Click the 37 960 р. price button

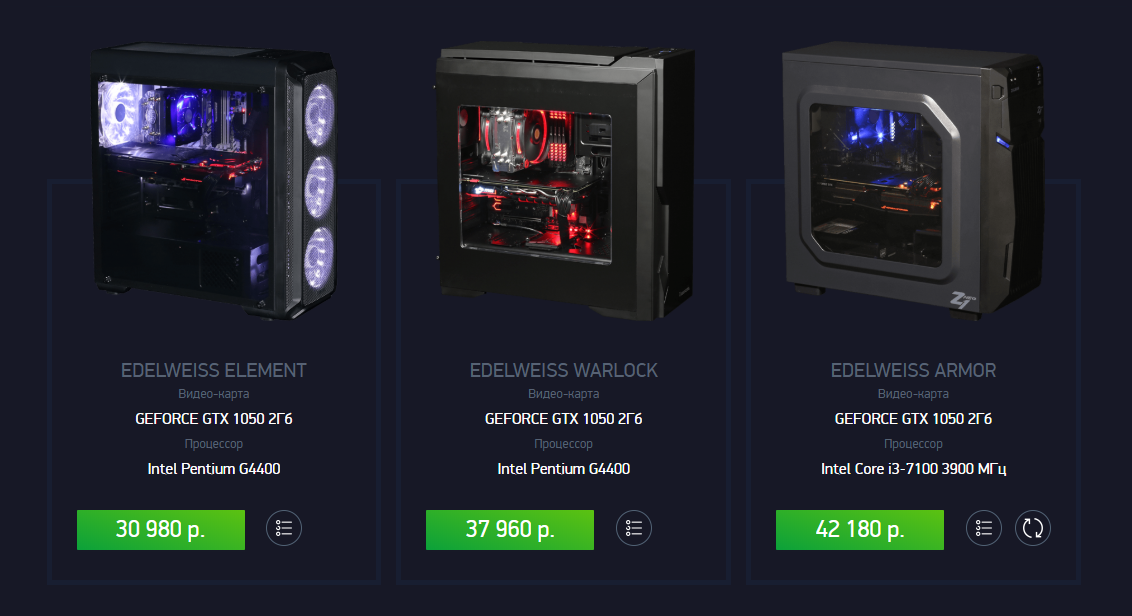(510, 529)
